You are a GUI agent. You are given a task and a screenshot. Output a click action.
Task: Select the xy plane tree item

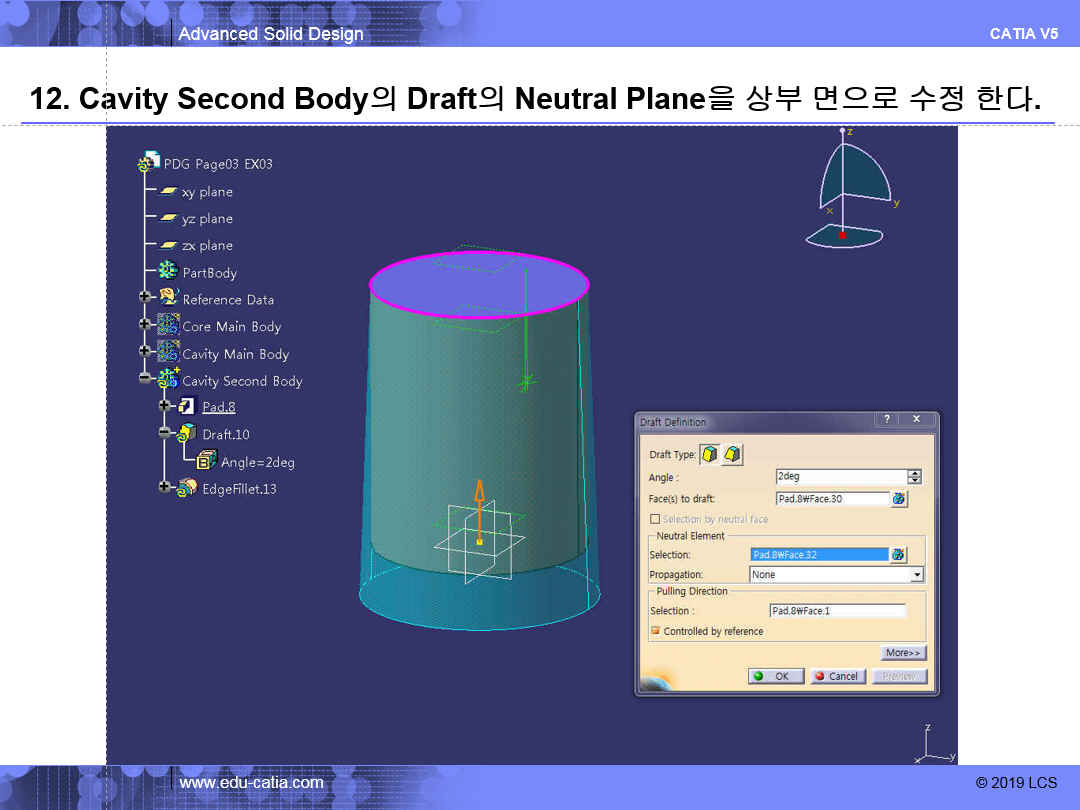206,192
